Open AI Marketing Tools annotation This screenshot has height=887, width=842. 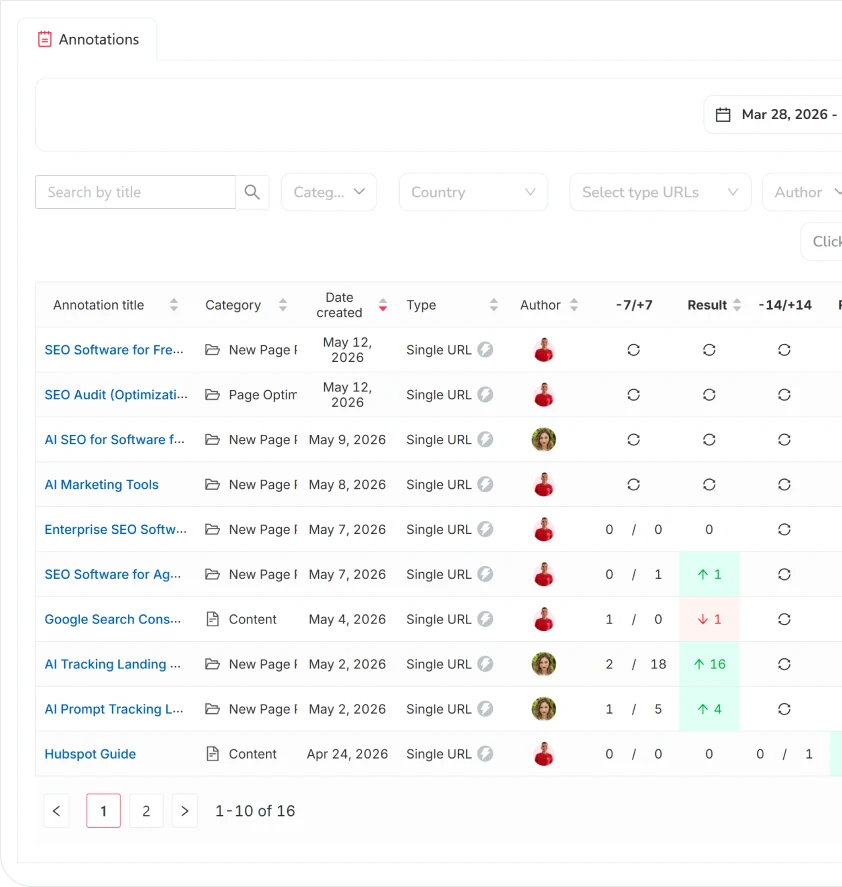[x=101, y=485]
